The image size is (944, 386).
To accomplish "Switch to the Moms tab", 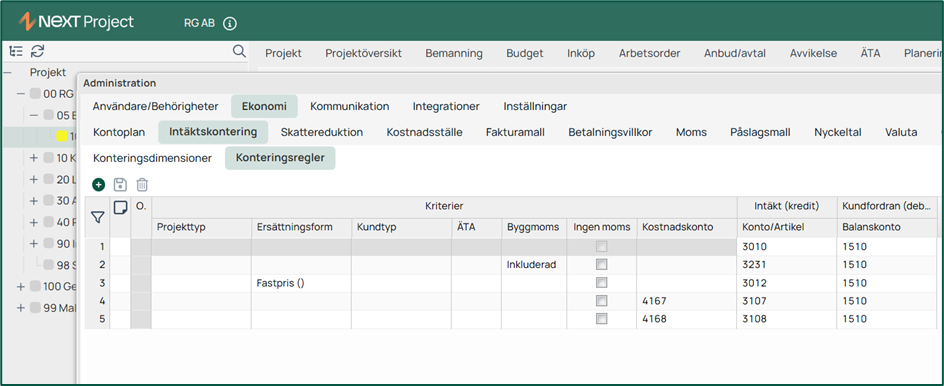I will (691, 132).
